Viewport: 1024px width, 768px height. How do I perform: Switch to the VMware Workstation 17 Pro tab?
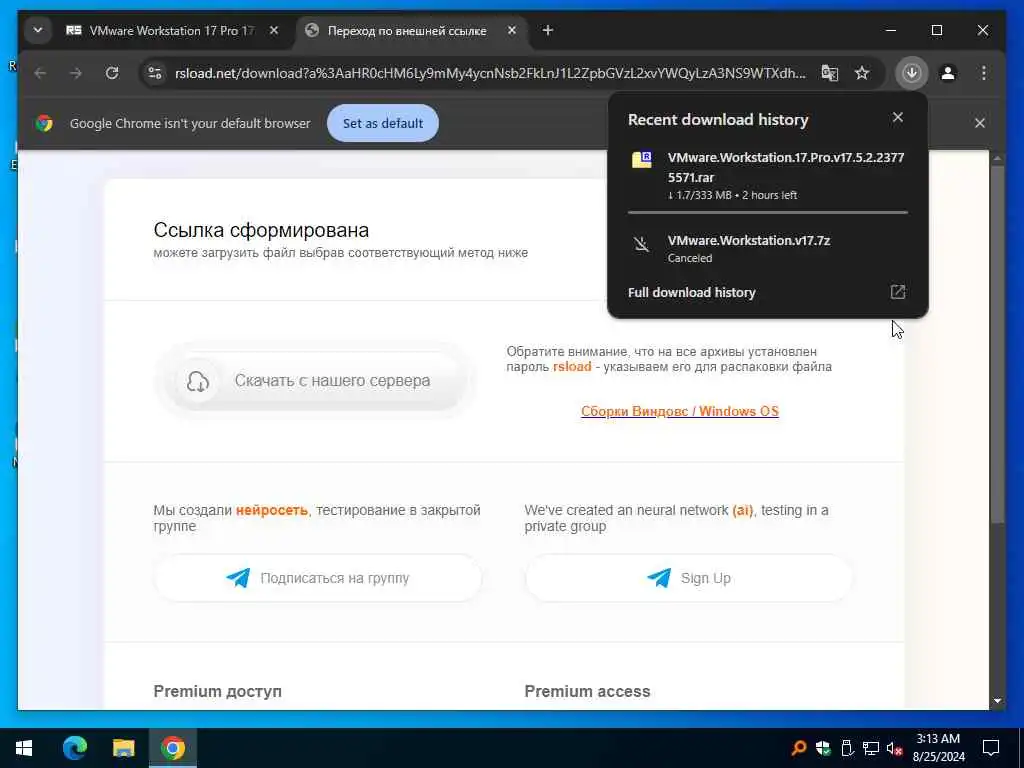[172, 31]
